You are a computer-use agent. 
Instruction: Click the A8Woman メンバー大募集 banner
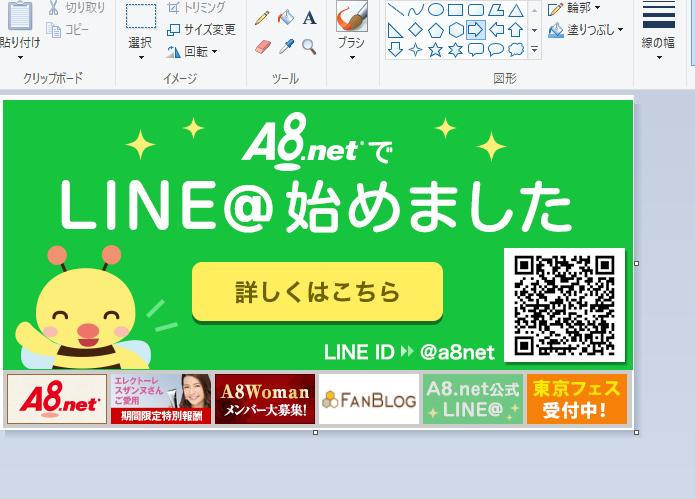point(265,399)
